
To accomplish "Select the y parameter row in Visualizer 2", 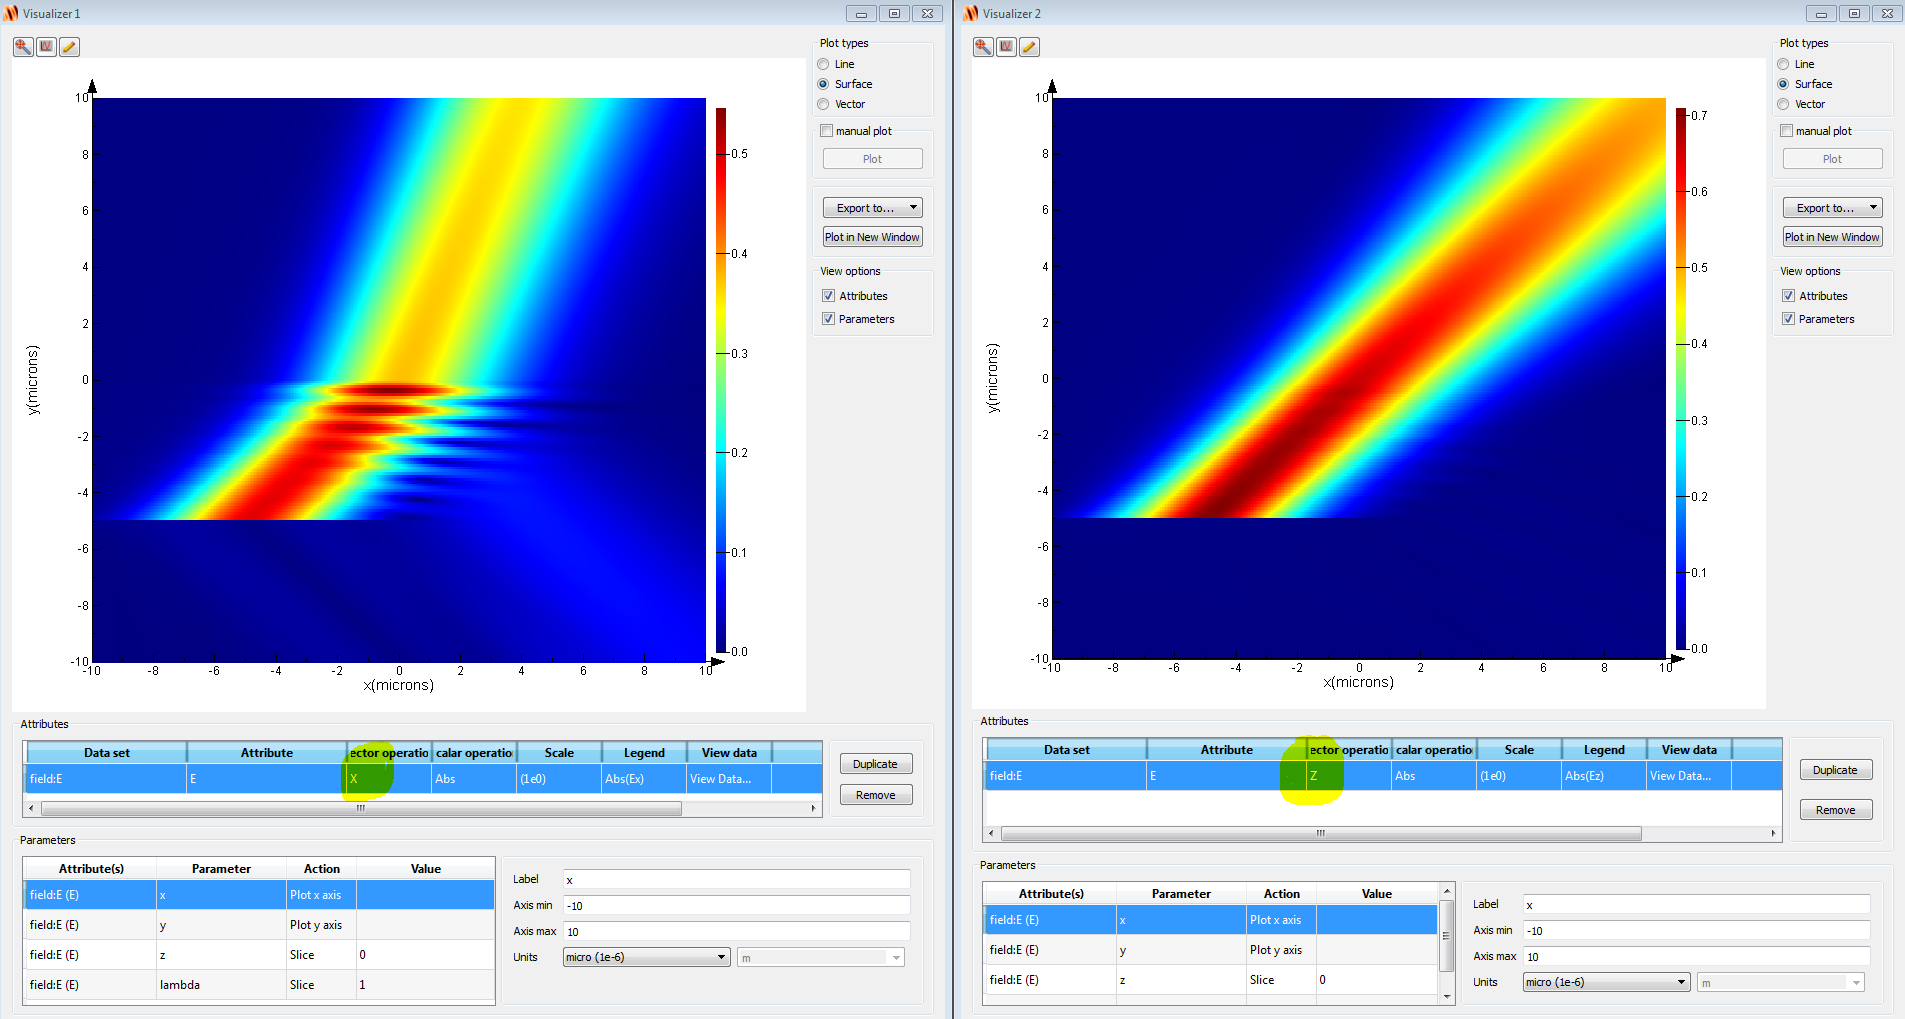I will (x=1211, y=950).
